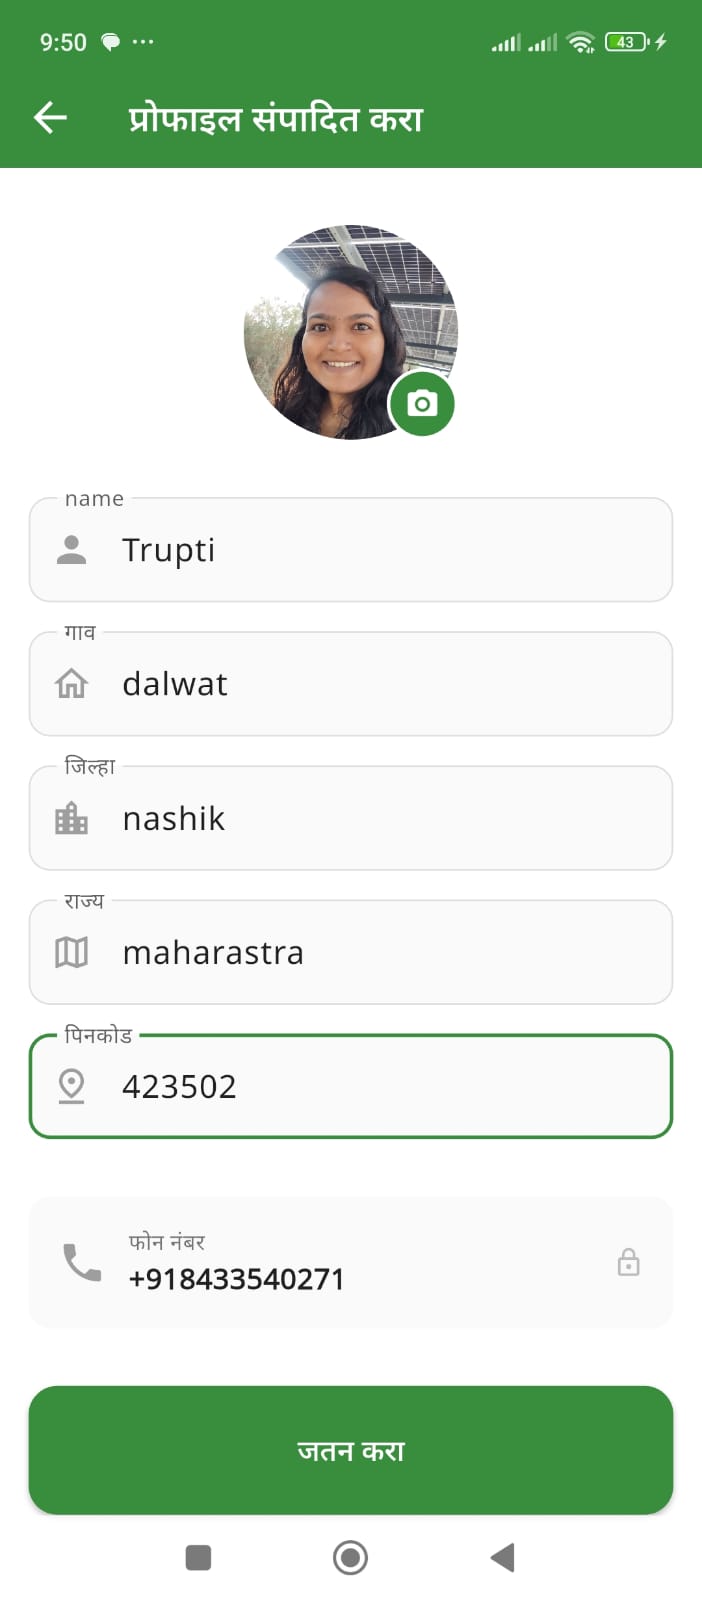Tap the phone handset icon
The height and width of the screenshot is (1600, 702).
point(82,1262)
